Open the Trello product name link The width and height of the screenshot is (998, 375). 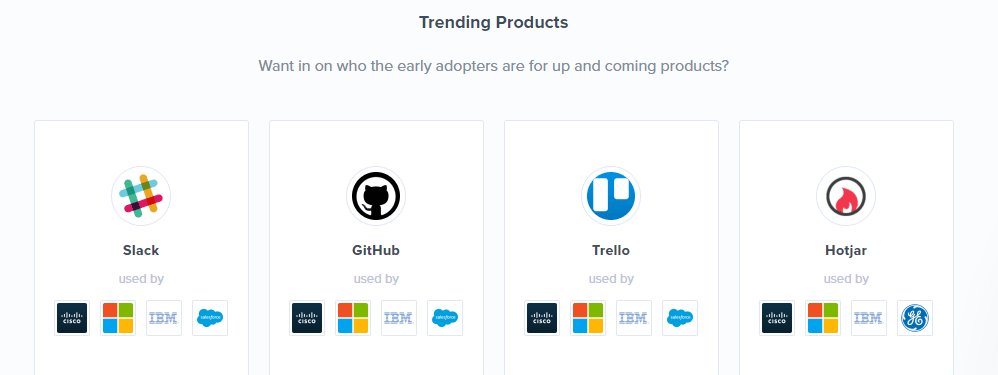[611, 250]
